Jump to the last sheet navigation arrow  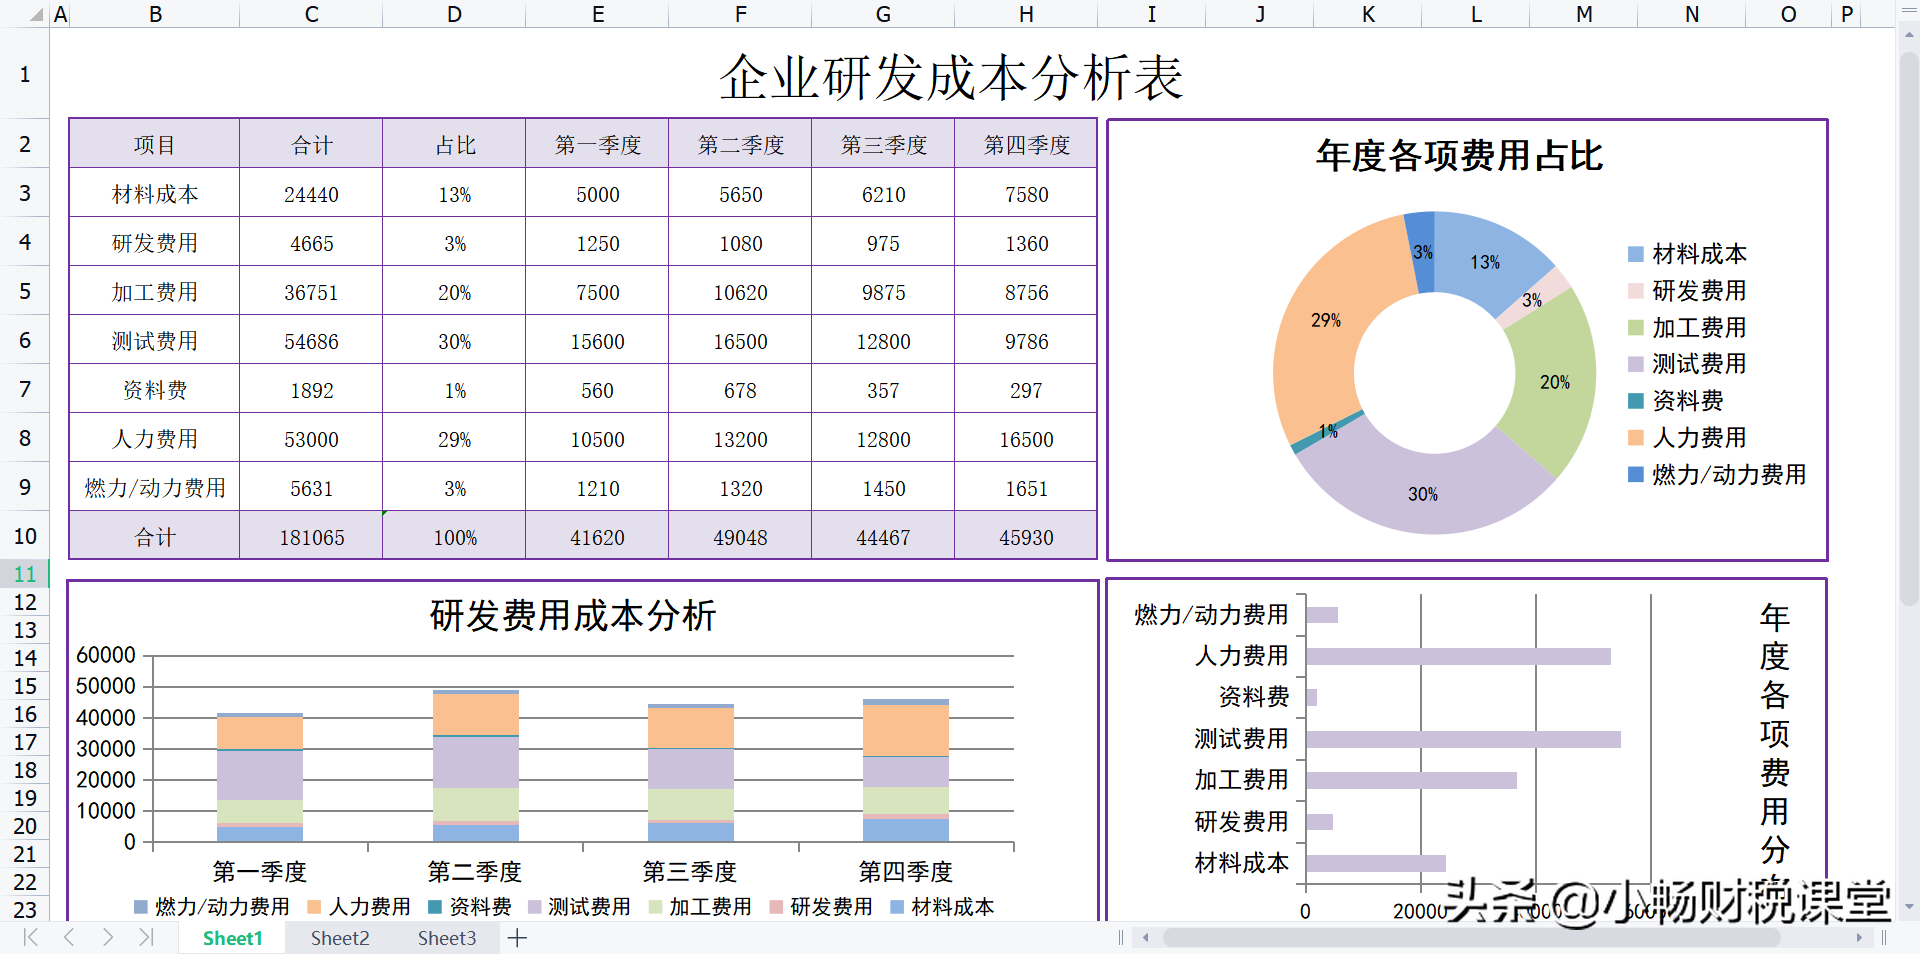[146, 938]
